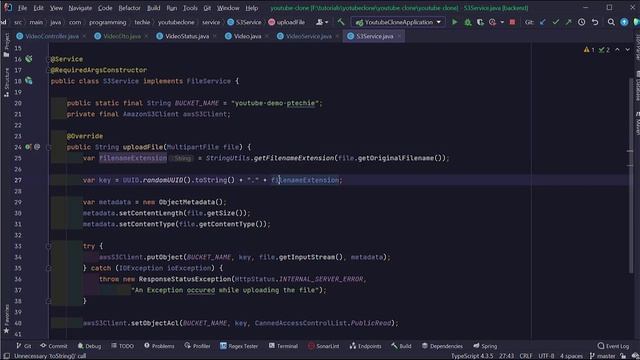
Task: Open the Event Log
Action: (x=613, y=346)
